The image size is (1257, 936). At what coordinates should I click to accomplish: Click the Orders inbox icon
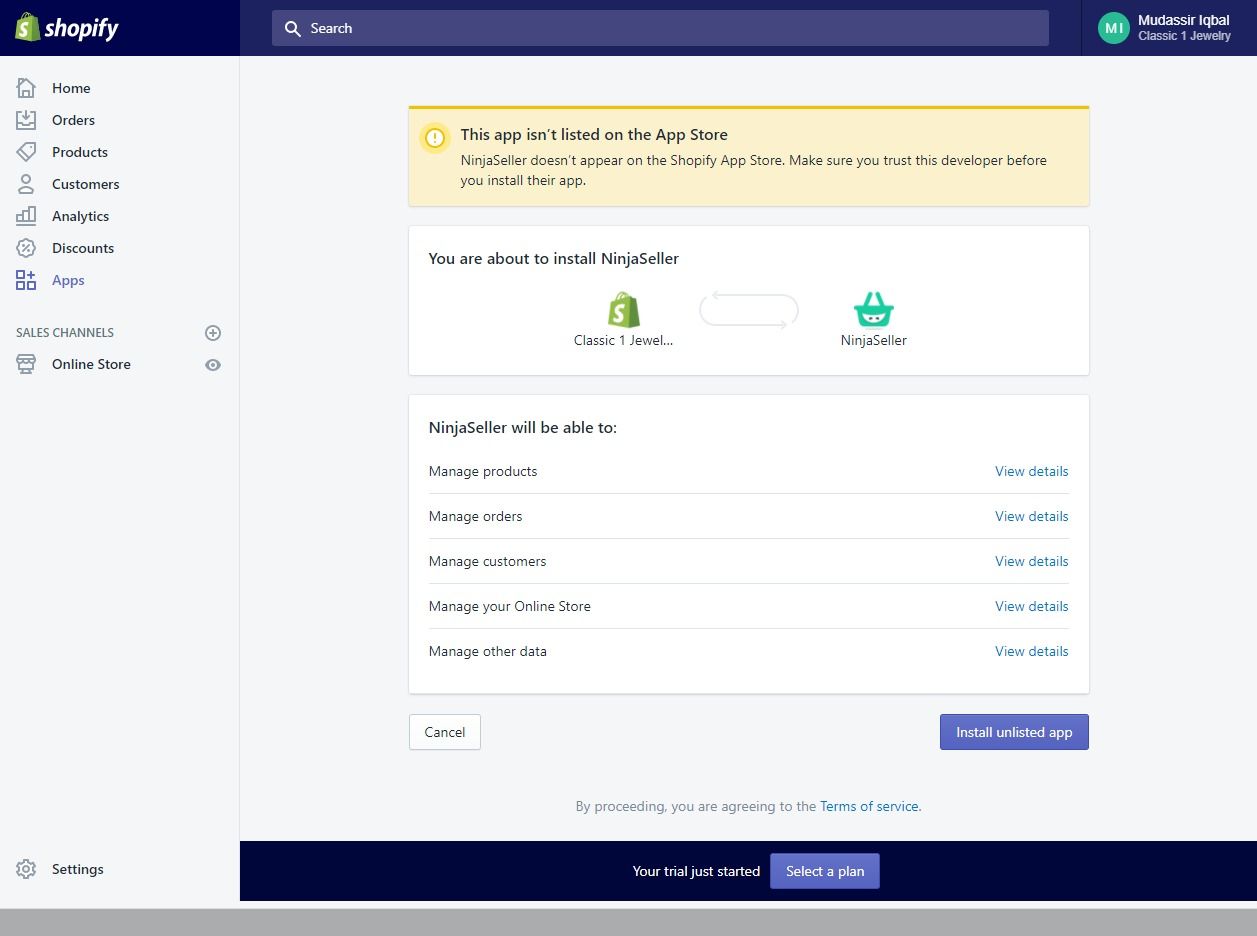point(26,120)
